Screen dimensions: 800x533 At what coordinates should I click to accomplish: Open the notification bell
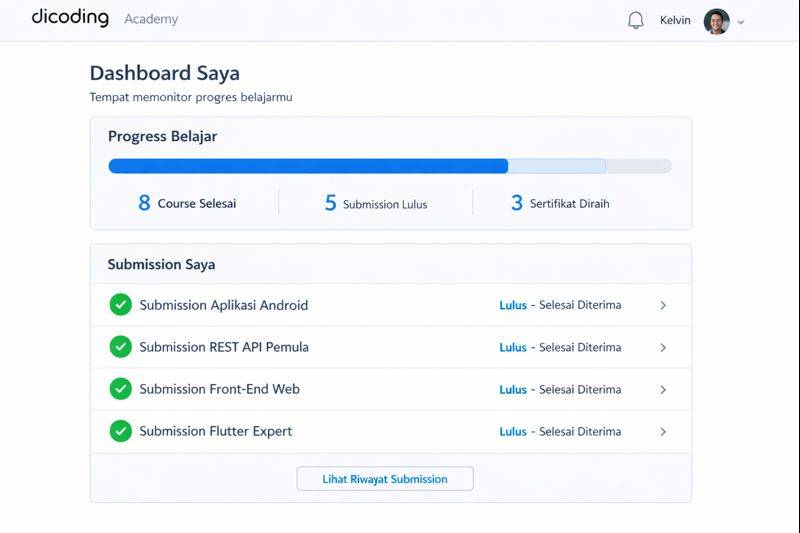pyautogui.click(x=636, y=21)
